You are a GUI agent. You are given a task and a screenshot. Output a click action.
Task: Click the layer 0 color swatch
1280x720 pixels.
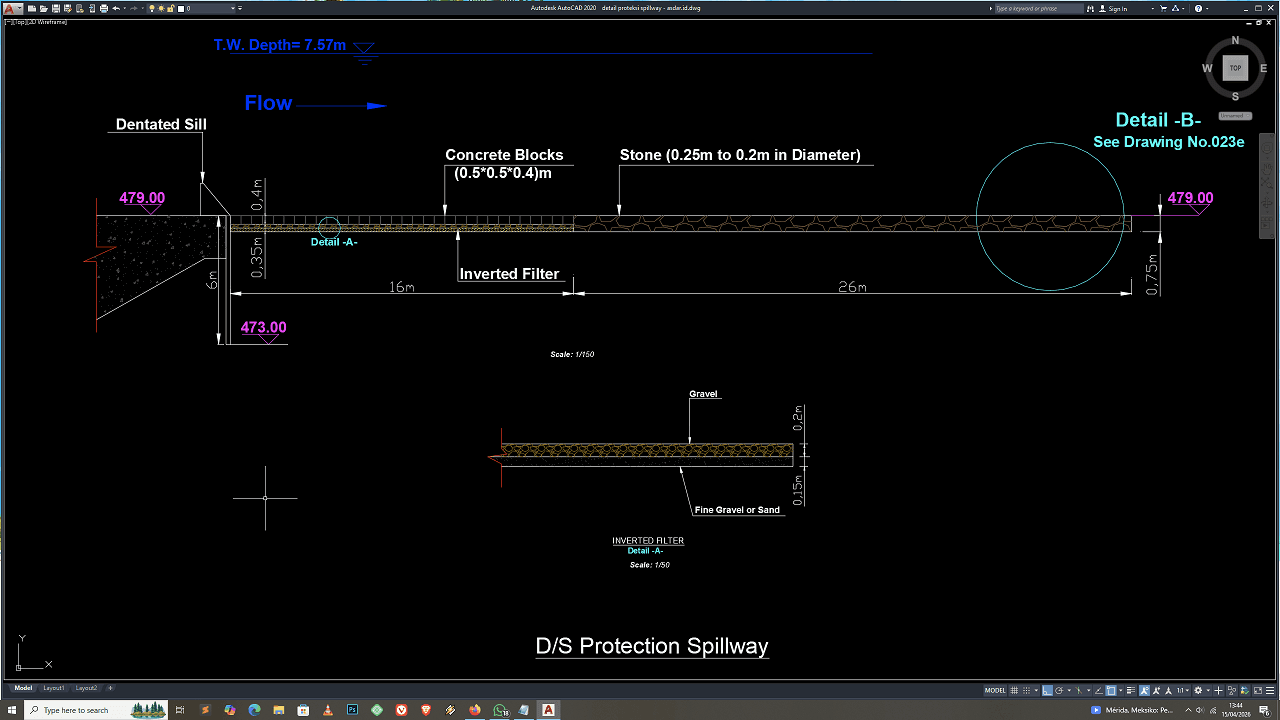pyautogui.click(x=181, y=8)
